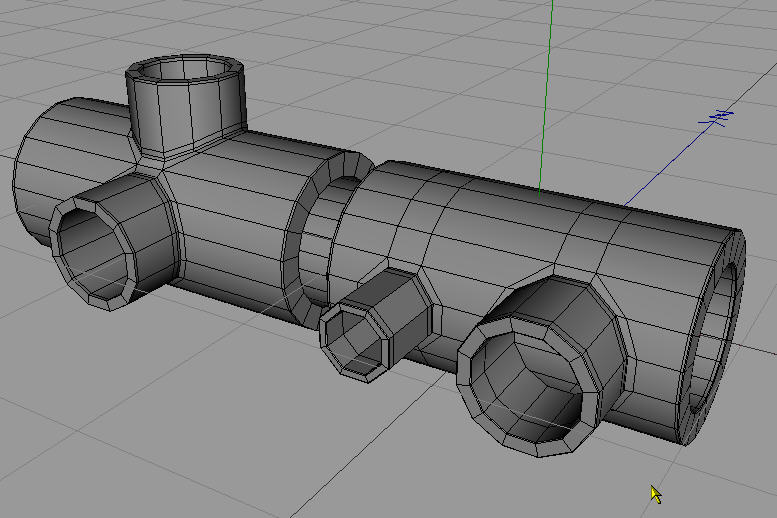Screen dimensions: 777x518
Task: Select the small hexagonal nozzle in the middle
Action: point(377,325)
